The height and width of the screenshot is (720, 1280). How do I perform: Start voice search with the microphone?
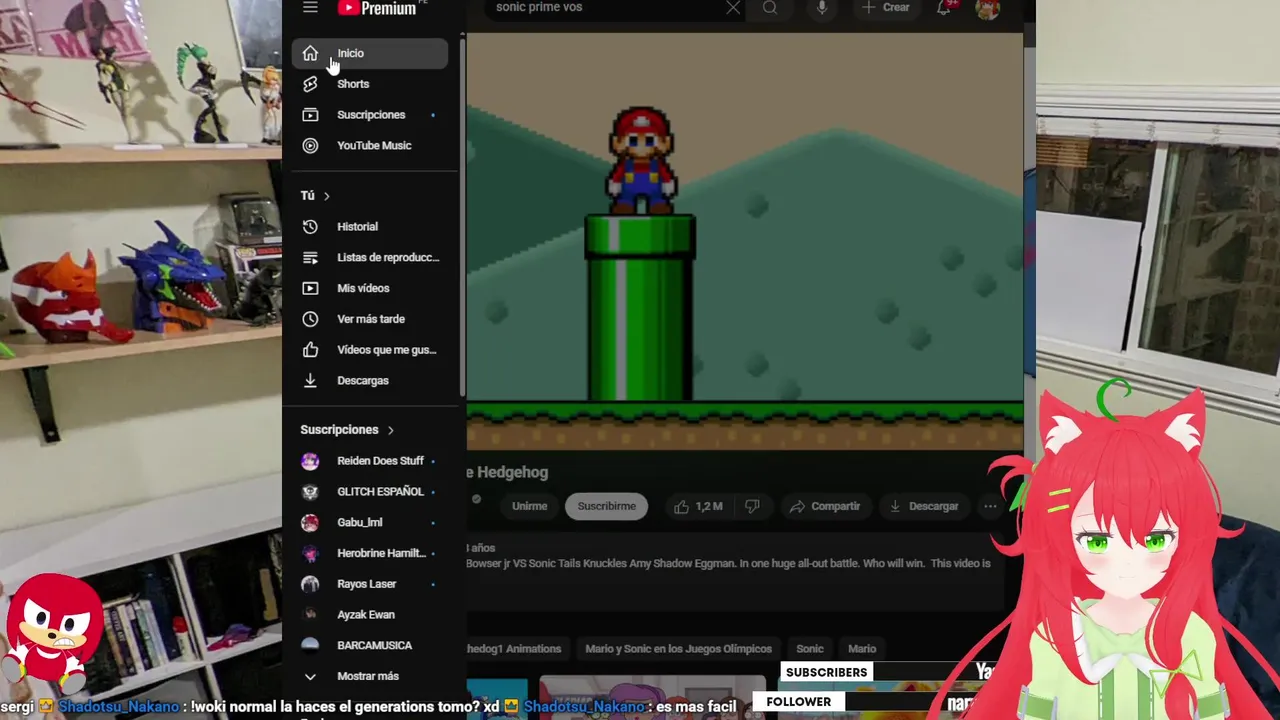822,8
